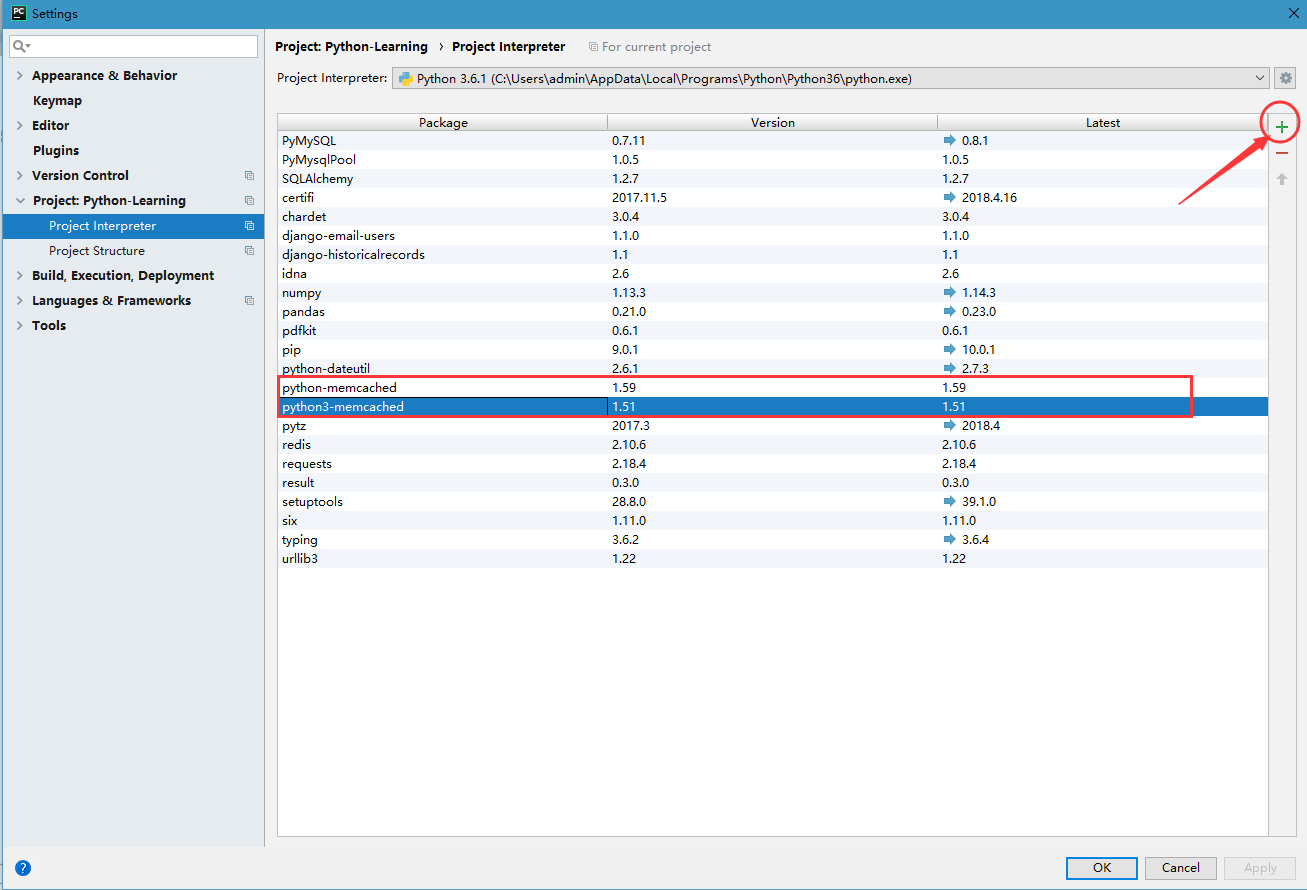Click latest version 39.1.0 of setuptools
1307x890 pixels.
(x=979, y=502)
